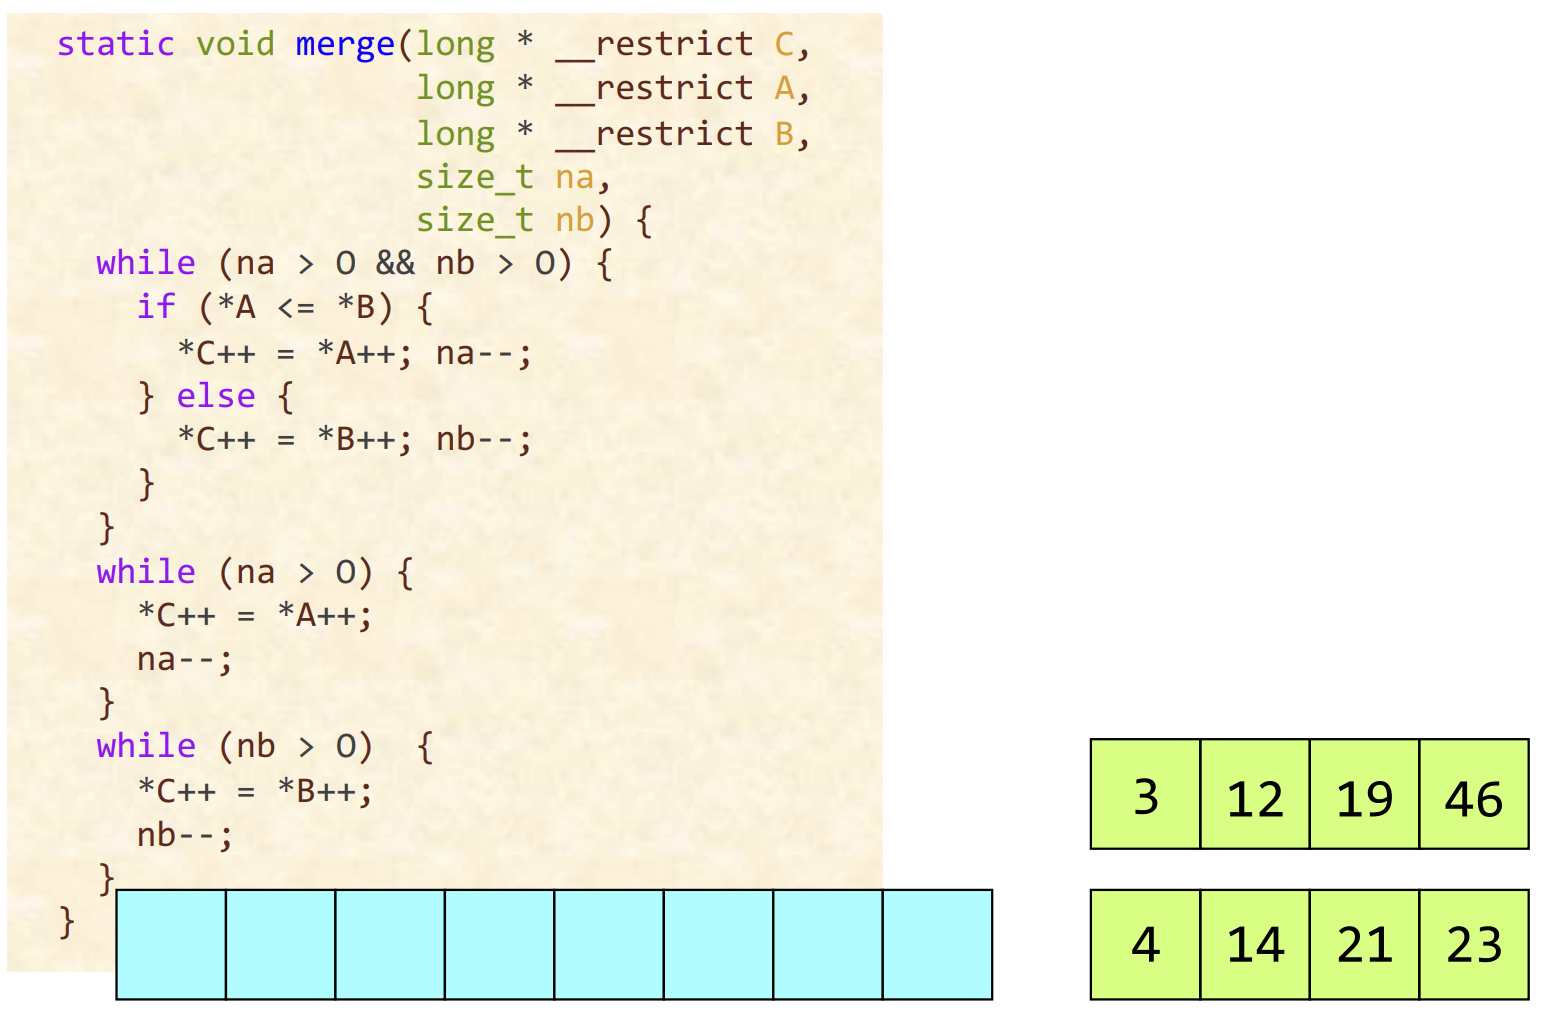Click the parameter line 'long * __restrict A,'
Viewport: 1556px width, 1014px height.
613,89
